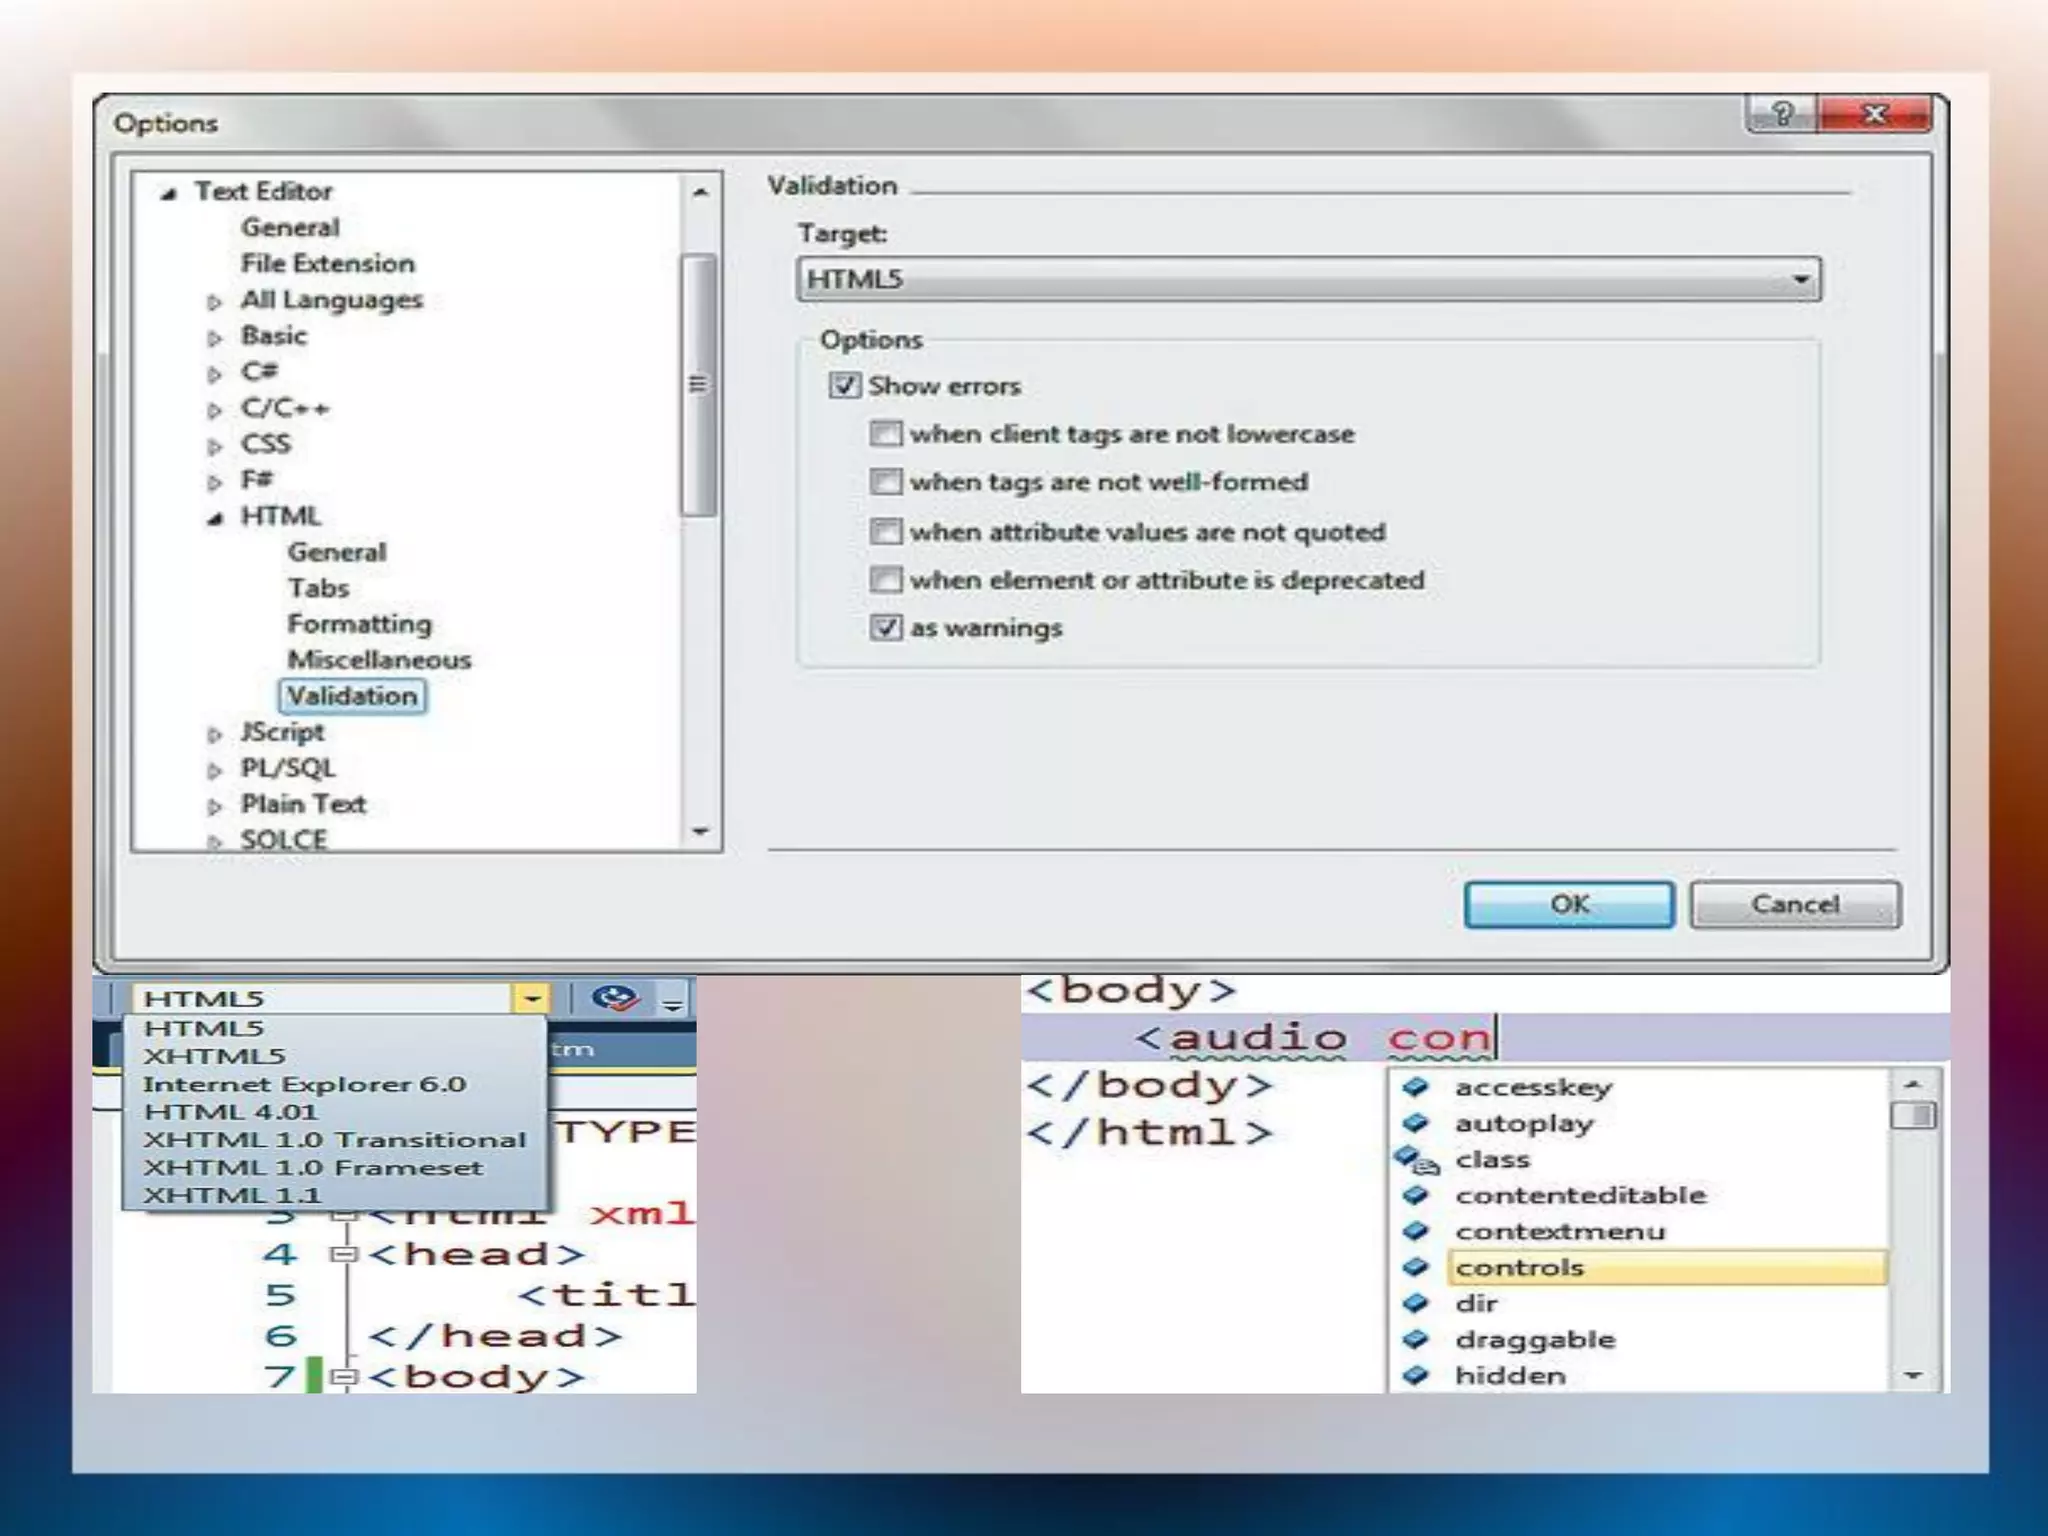Viewport: 2048px width, 1536px height.
Task: Select the controls attribute in IntelliSense list
Action: point(1520,1268)
